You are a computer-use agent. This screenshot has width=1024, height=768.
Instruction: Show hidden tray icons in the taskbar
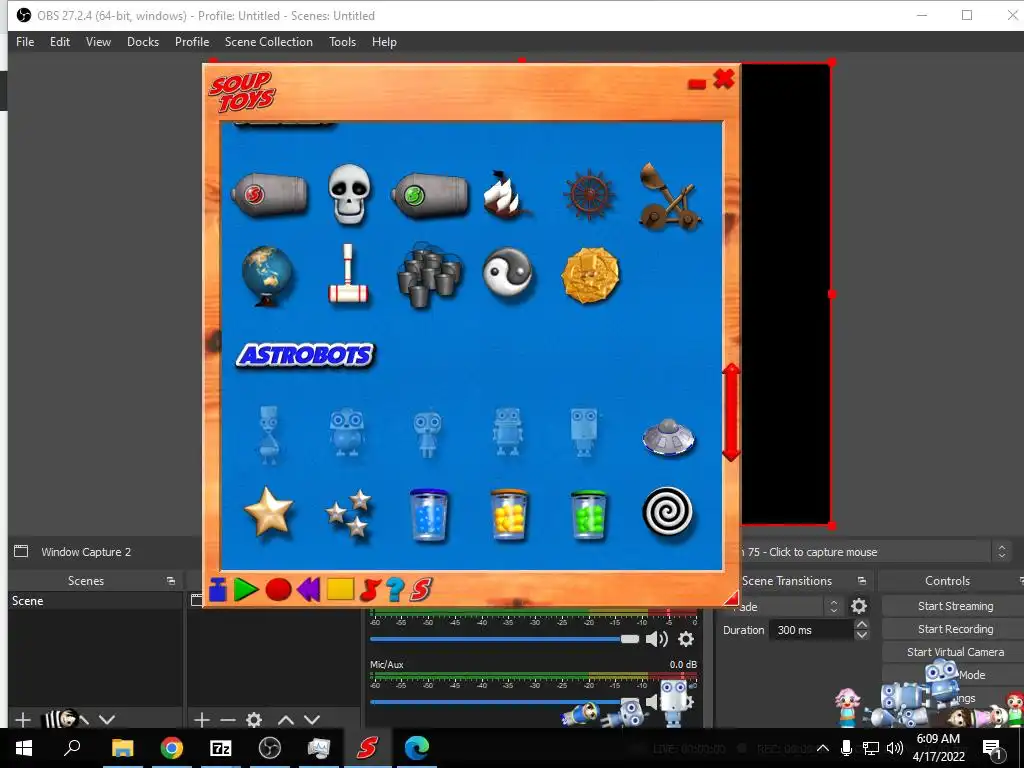point(823,748)
